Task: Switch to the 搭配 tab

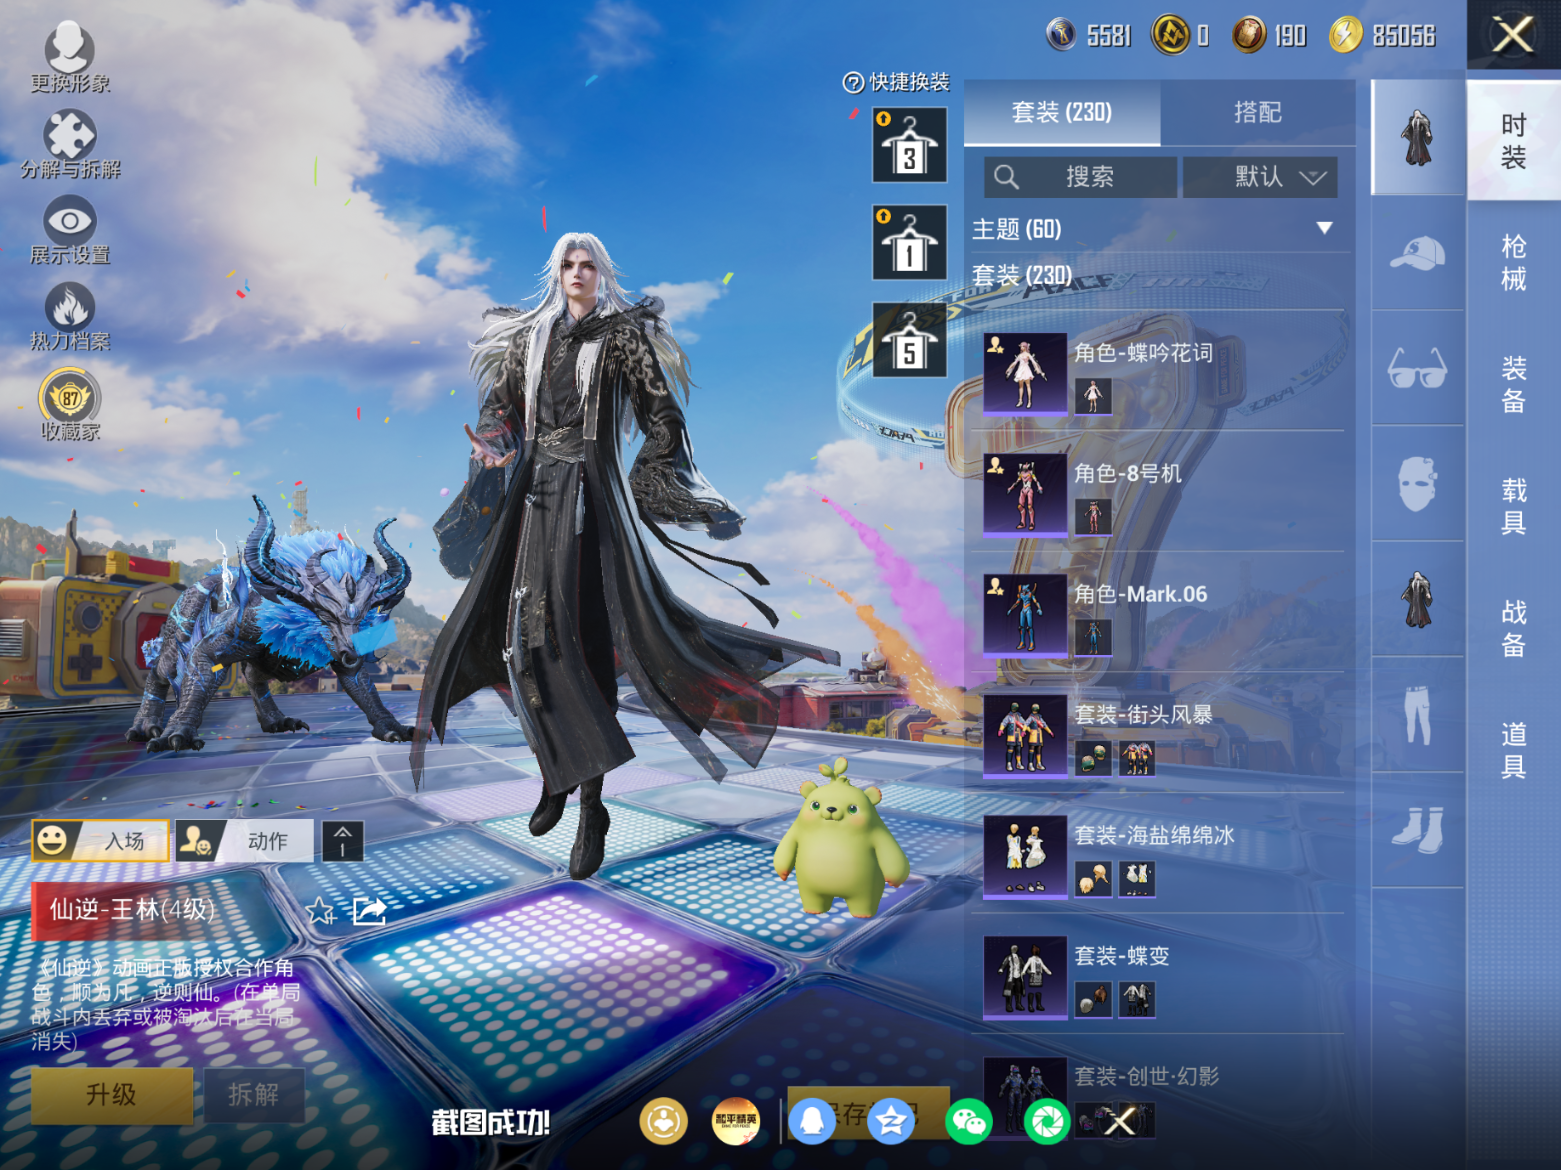Action: [1257, 113]
